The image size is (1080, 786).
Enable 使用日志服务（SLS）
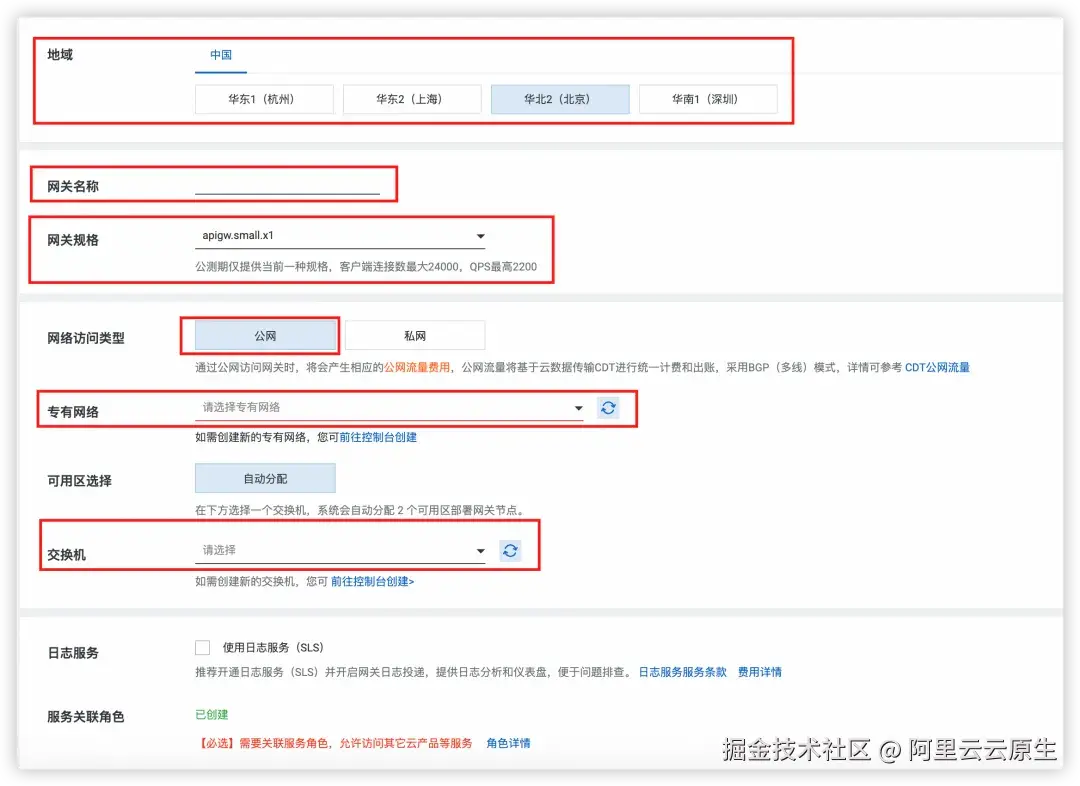point(202,646)
